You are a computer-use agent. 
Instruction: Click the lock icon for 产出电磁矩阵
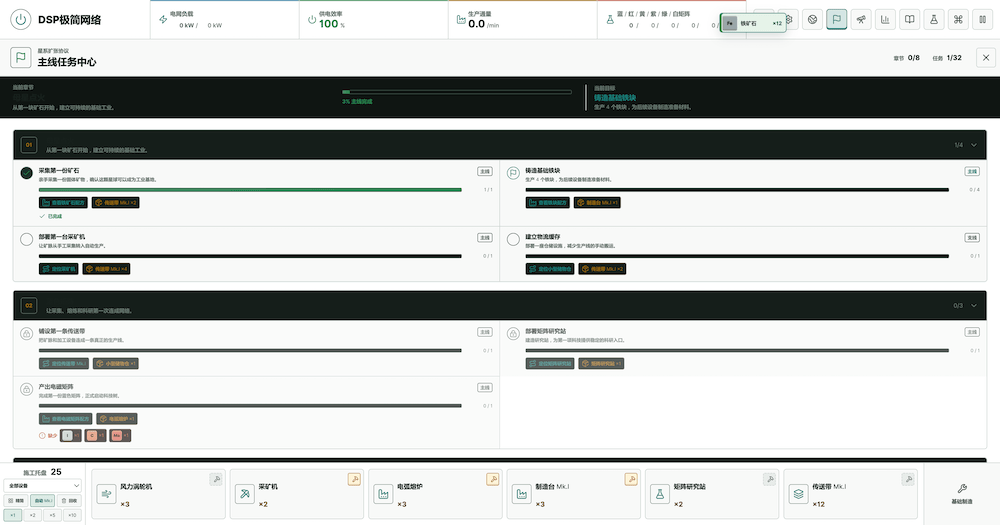(26, 389)
